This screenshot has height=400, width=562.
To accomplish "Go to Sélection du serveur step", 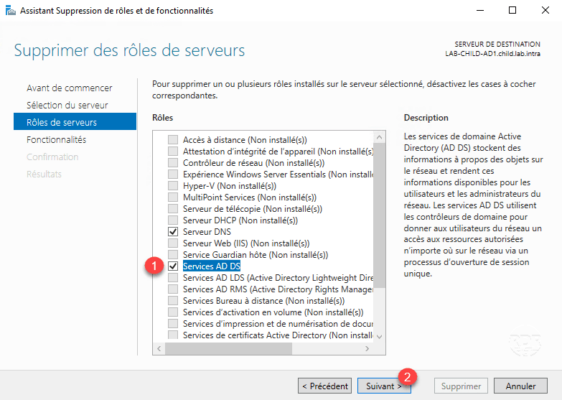I will pos(67,105).
